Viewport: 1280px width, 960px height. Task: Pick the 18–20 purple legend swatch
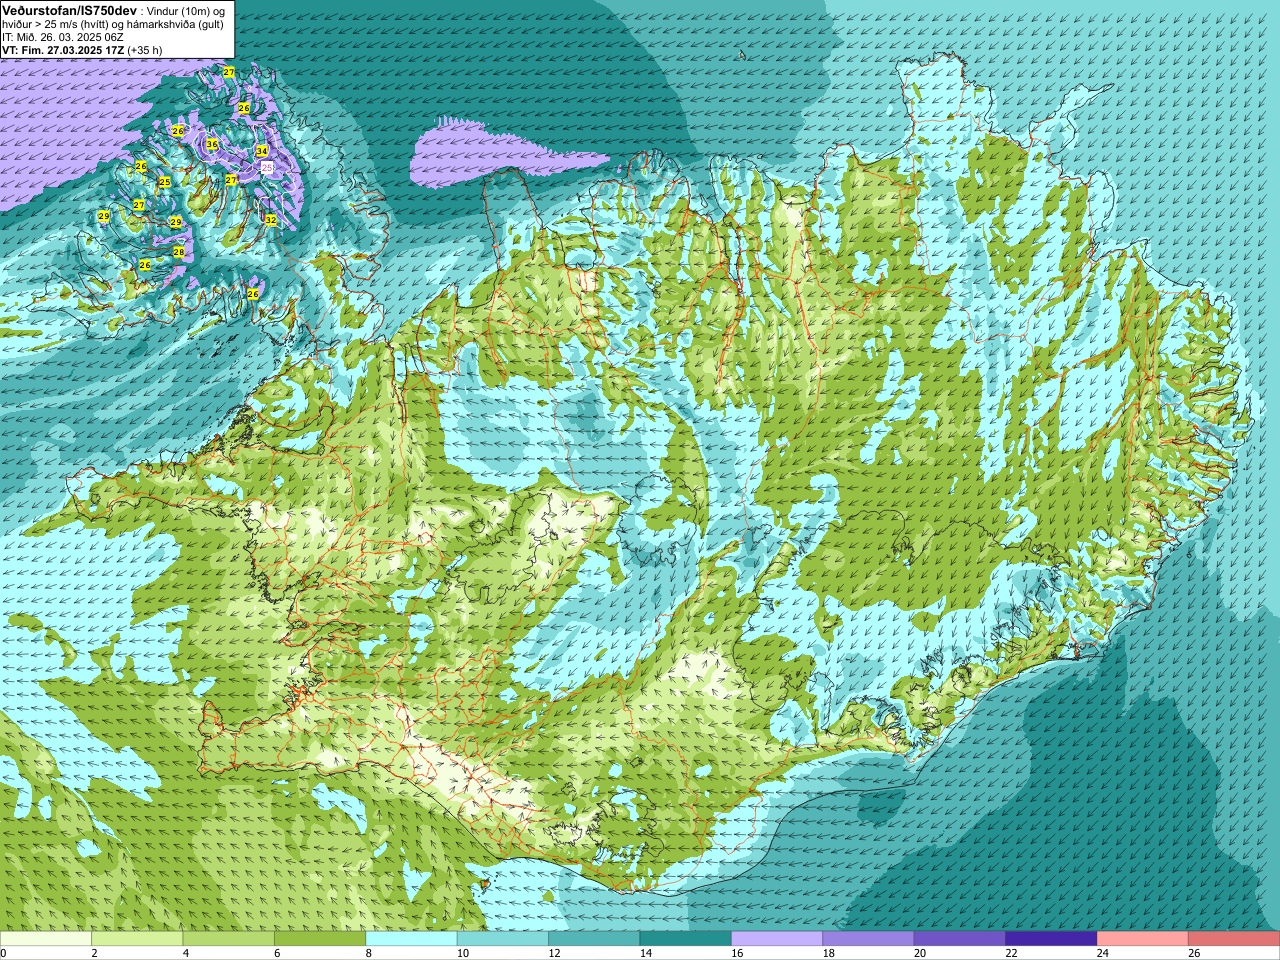[x=868, y=939]
